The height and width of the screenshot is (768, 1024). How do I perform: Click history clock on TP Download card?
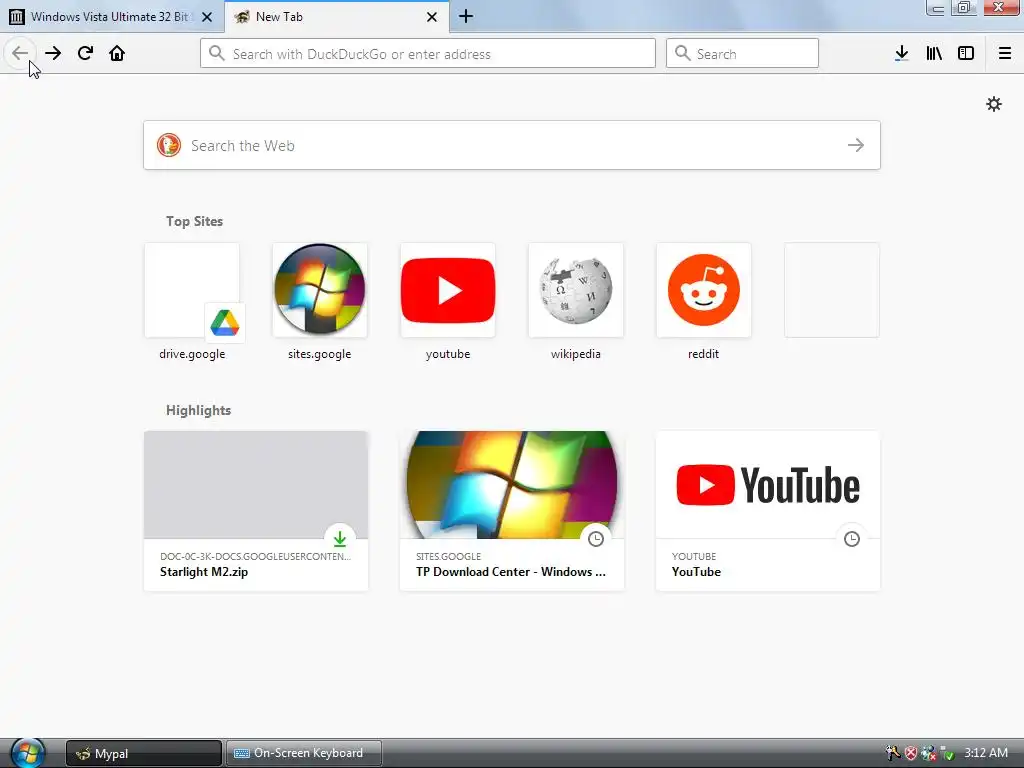pyautogui.click(x=596, y=539)
